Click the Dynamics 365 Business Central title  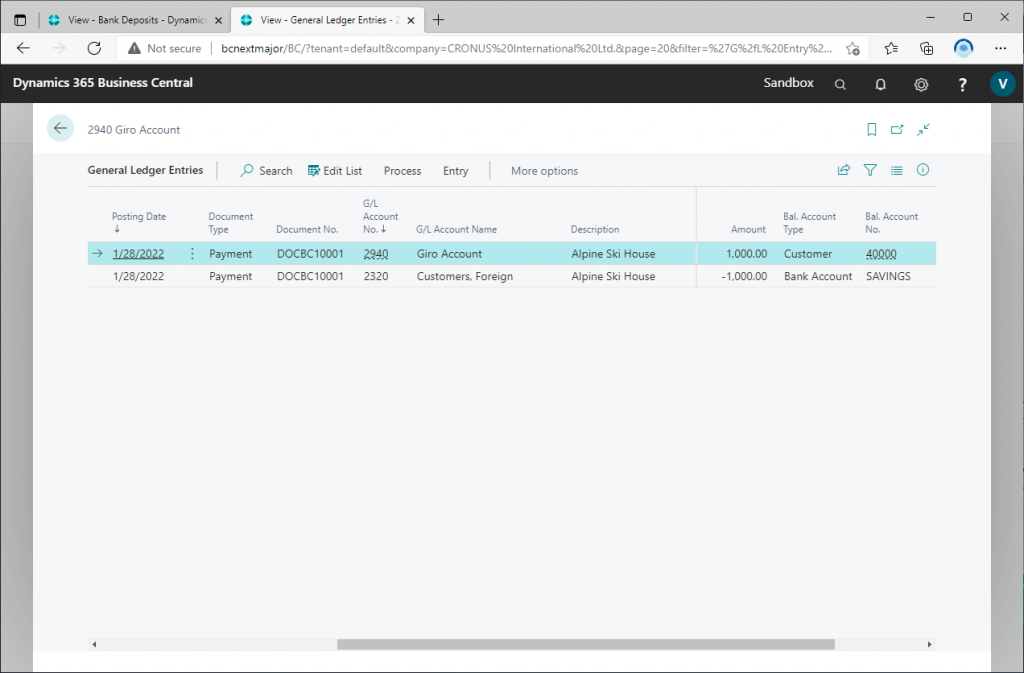[103, 83]
